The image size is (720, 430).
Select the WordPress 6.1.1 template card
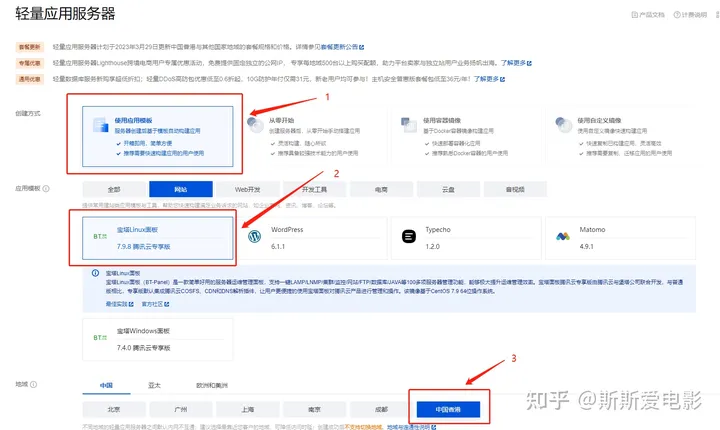312,238
